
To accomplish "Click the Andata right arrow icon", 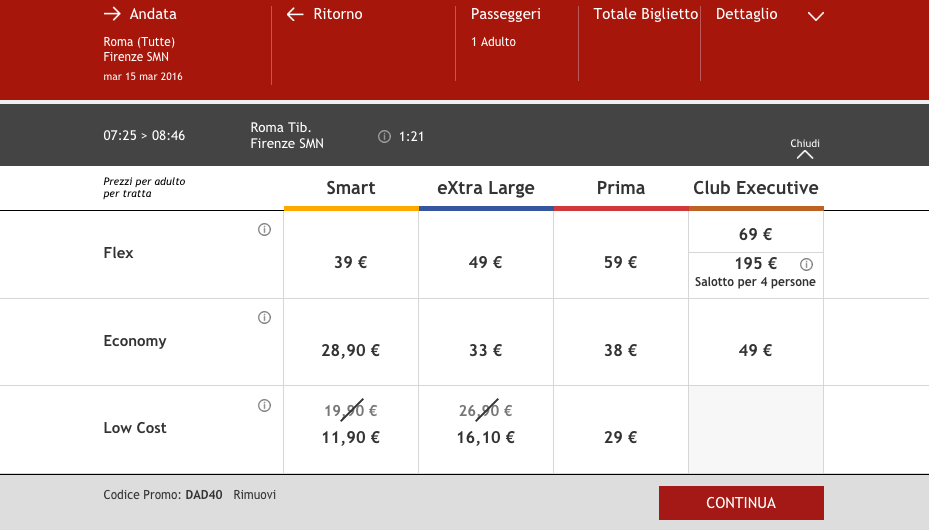I will tap(112, 15).
